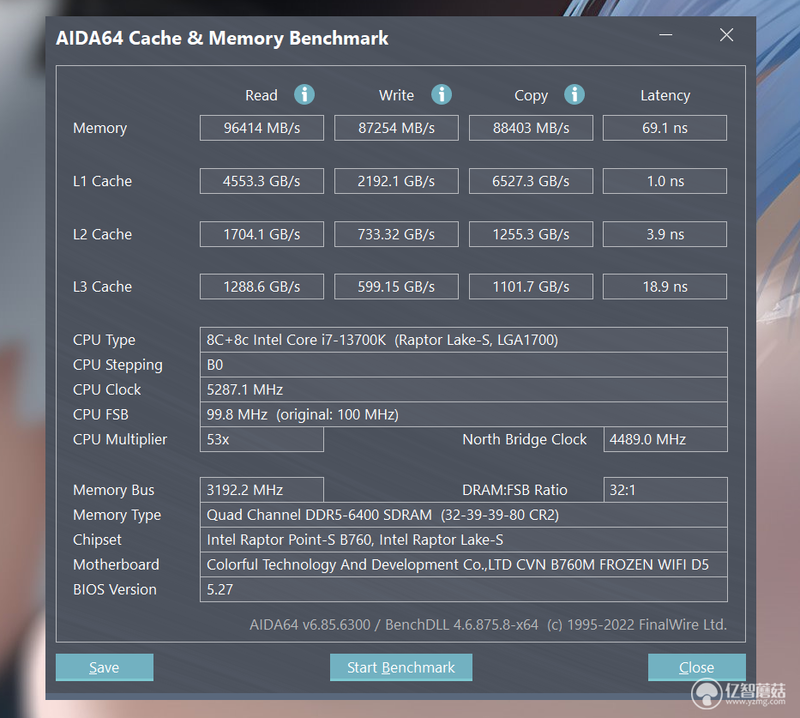The width and height of the screenshot is (800, 718).
Task: Click the CPU Type label
Action: (104, 340)
